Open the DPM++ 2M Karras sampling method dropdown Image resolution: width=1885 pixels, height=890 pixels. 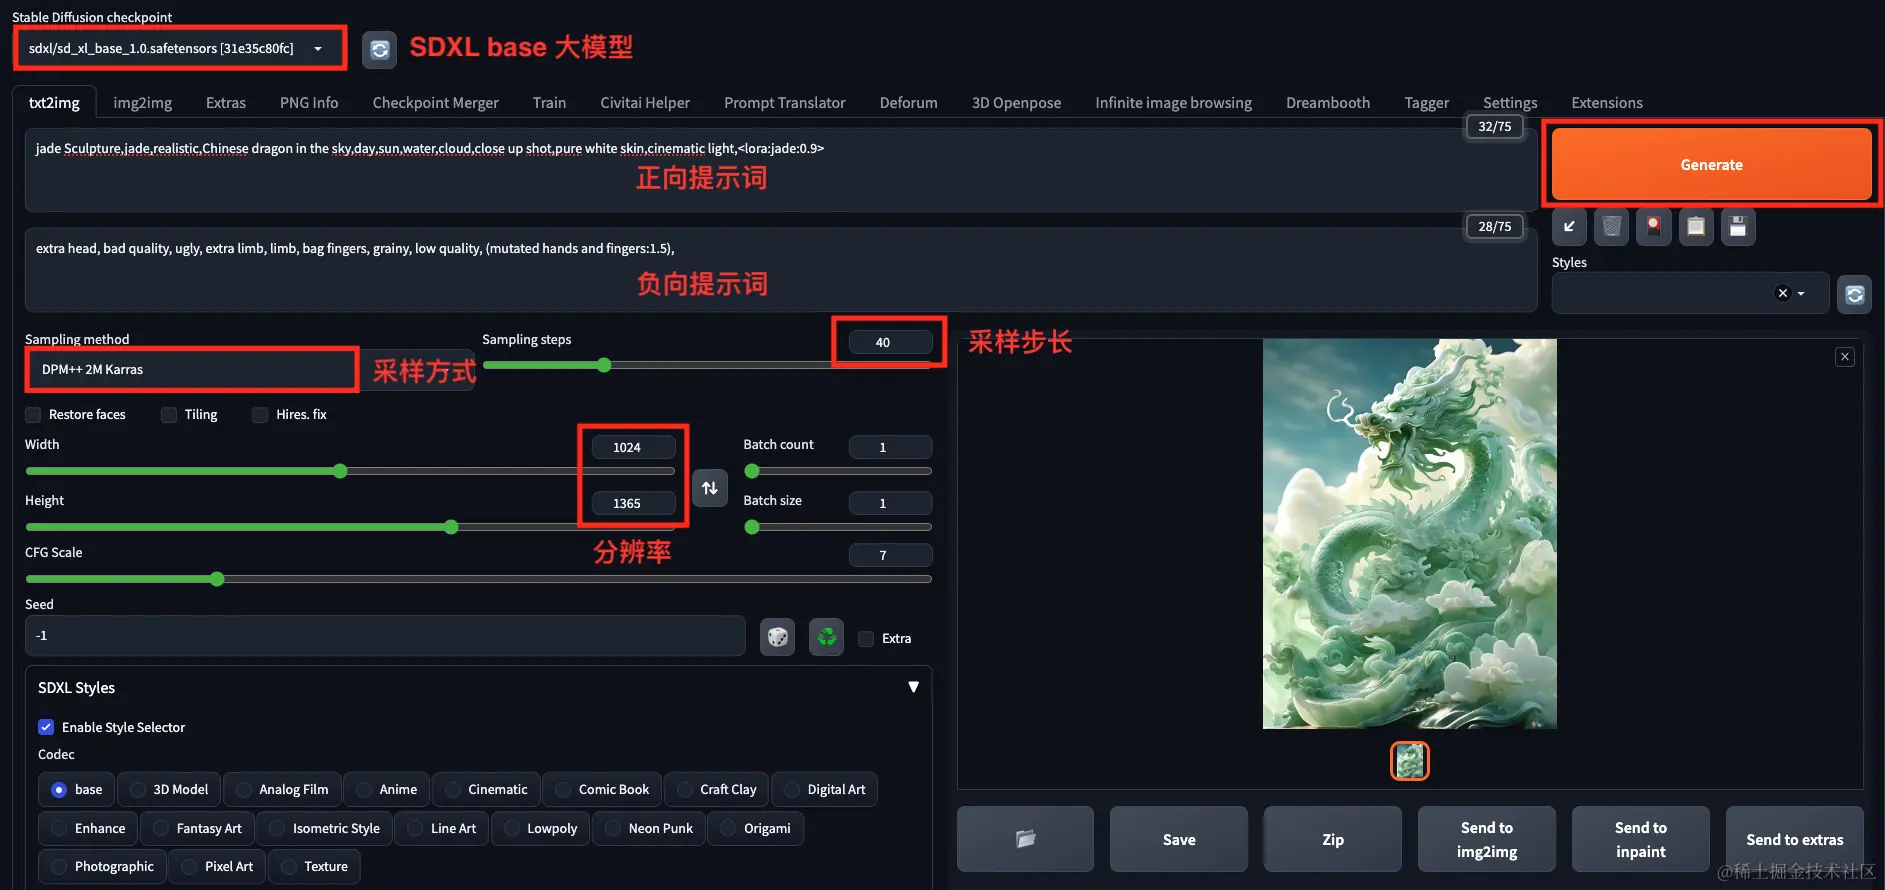point(191,370)
